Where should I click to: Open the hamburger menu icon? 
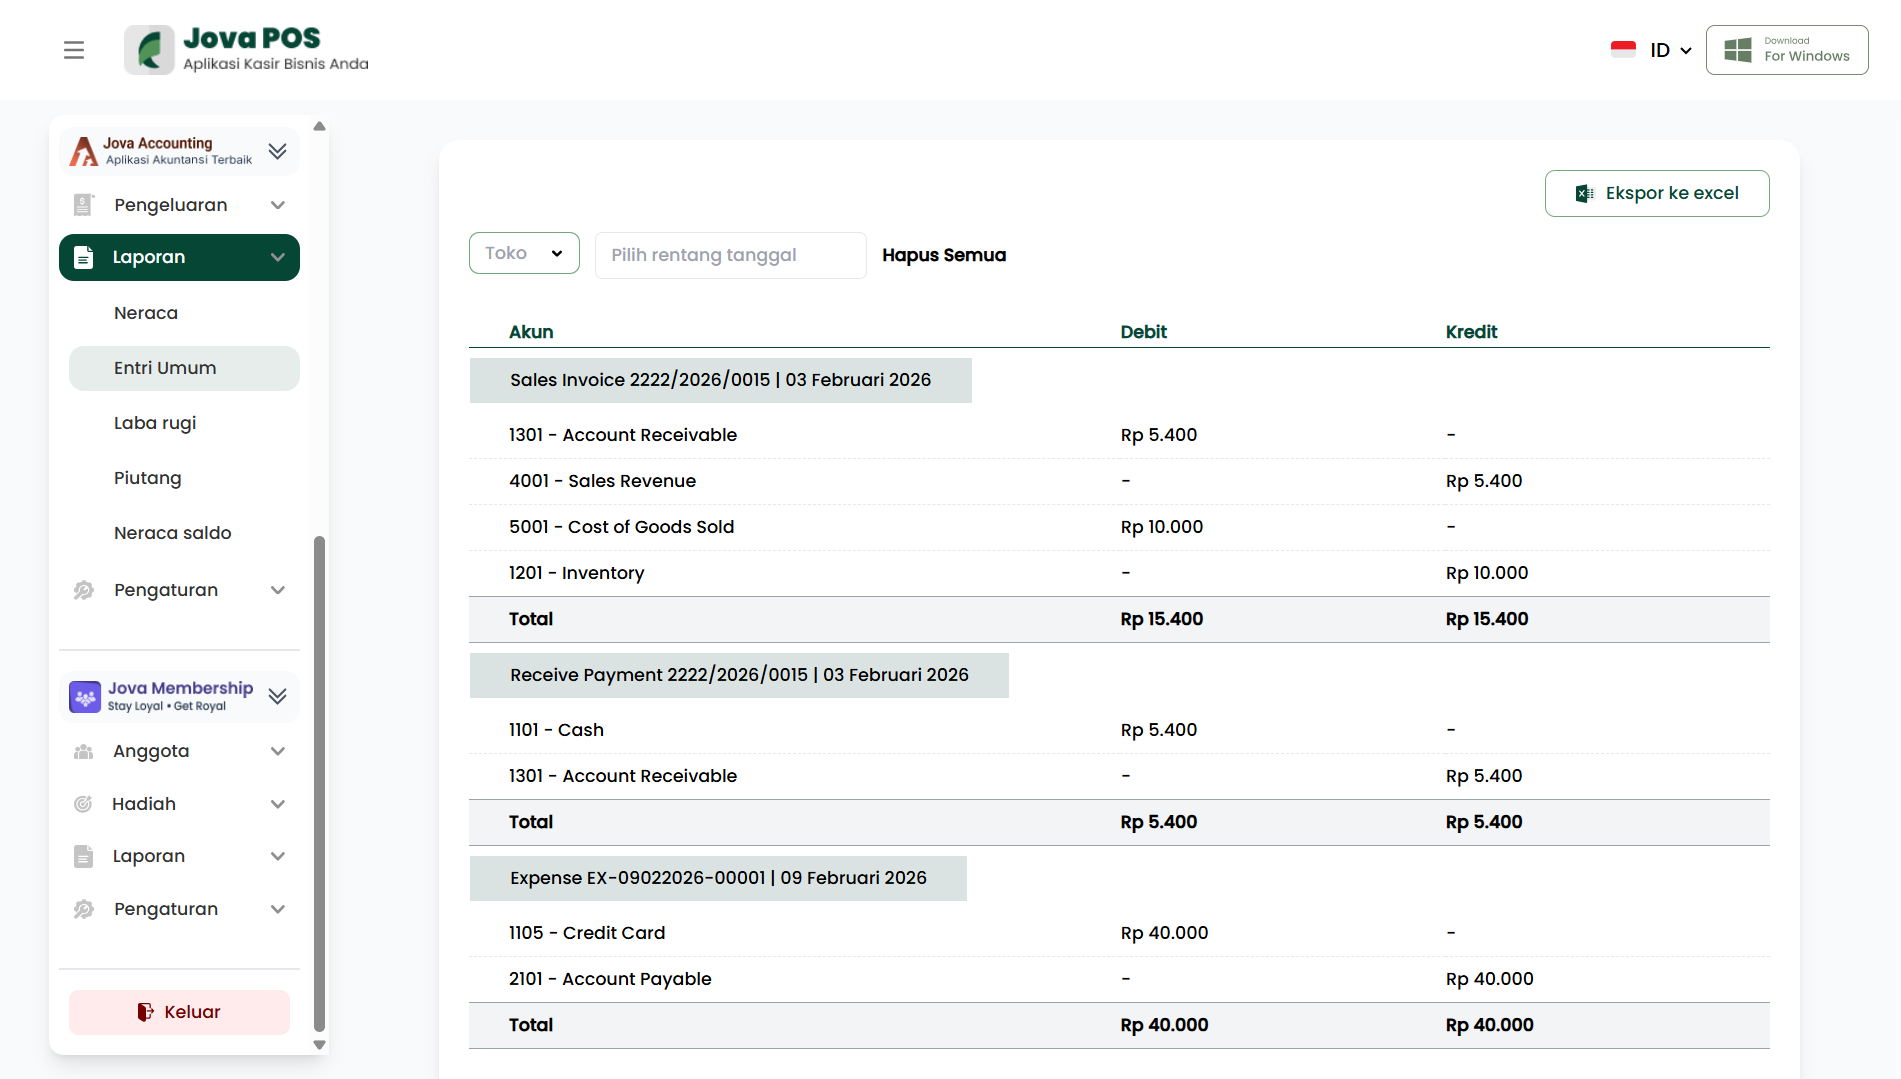pyautogui.click(x=74, y=50)
